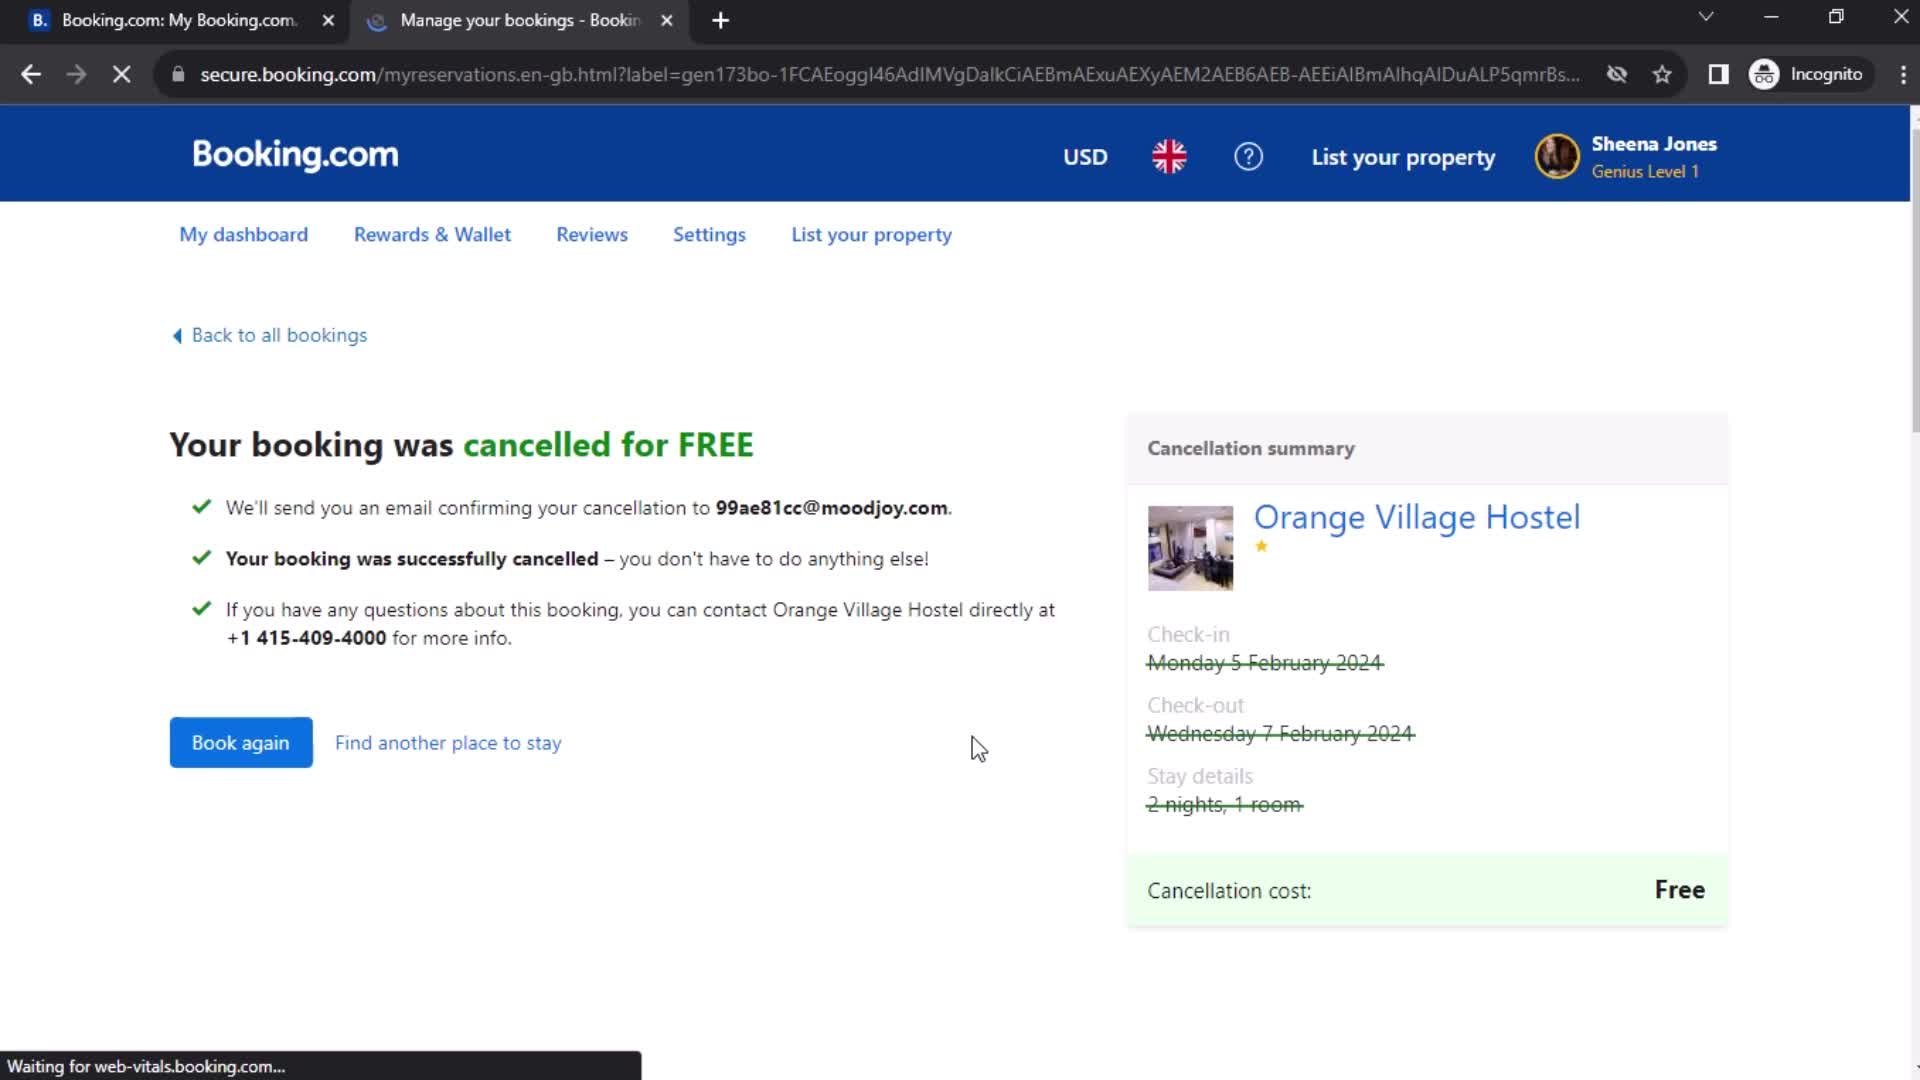Viewport: 1920px width, 1080px height.
Task: View site info via padlock icon
Action: (x=178, y=74)
